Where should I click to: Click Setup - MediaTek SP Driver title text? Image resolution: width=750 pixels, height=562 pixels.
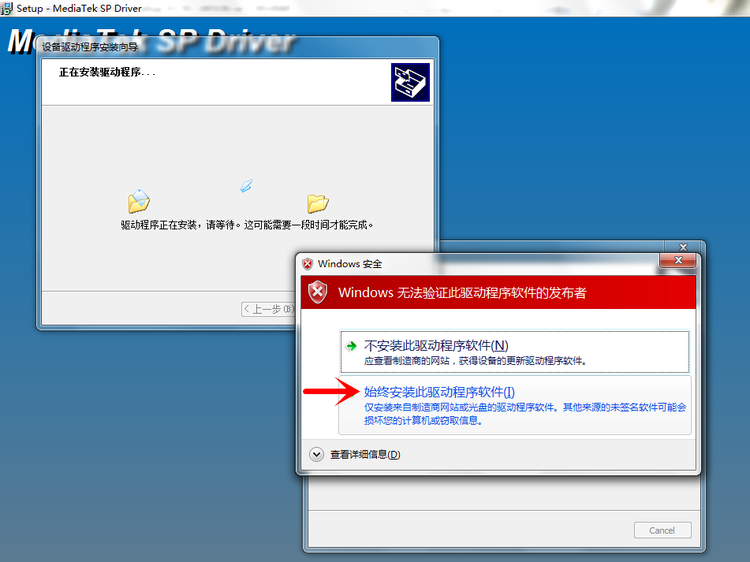click(x=79, y=8)
